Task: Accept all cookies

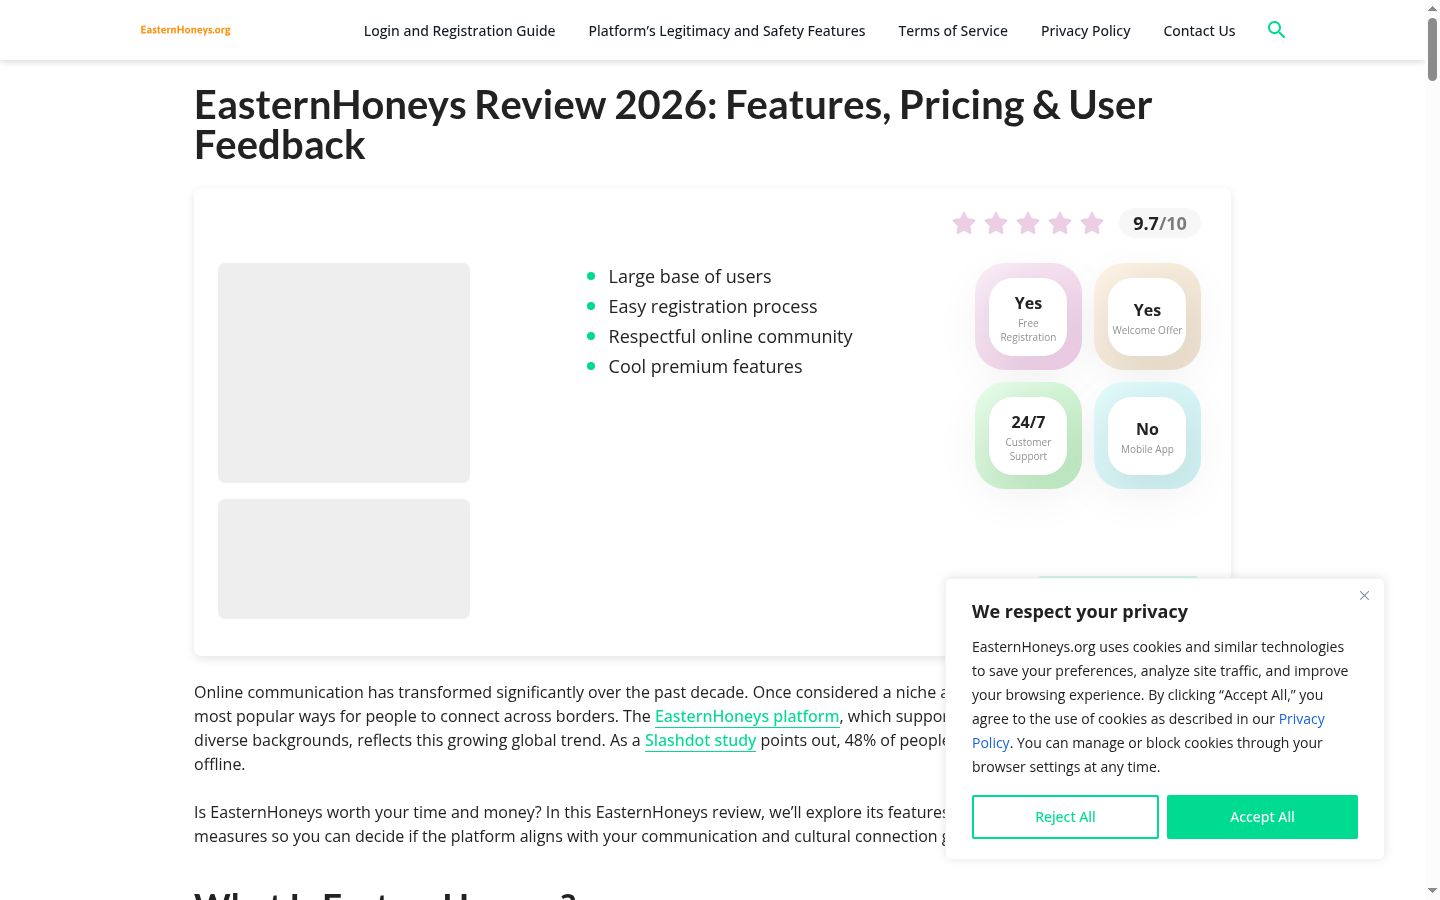Action: coord(1262,817)
